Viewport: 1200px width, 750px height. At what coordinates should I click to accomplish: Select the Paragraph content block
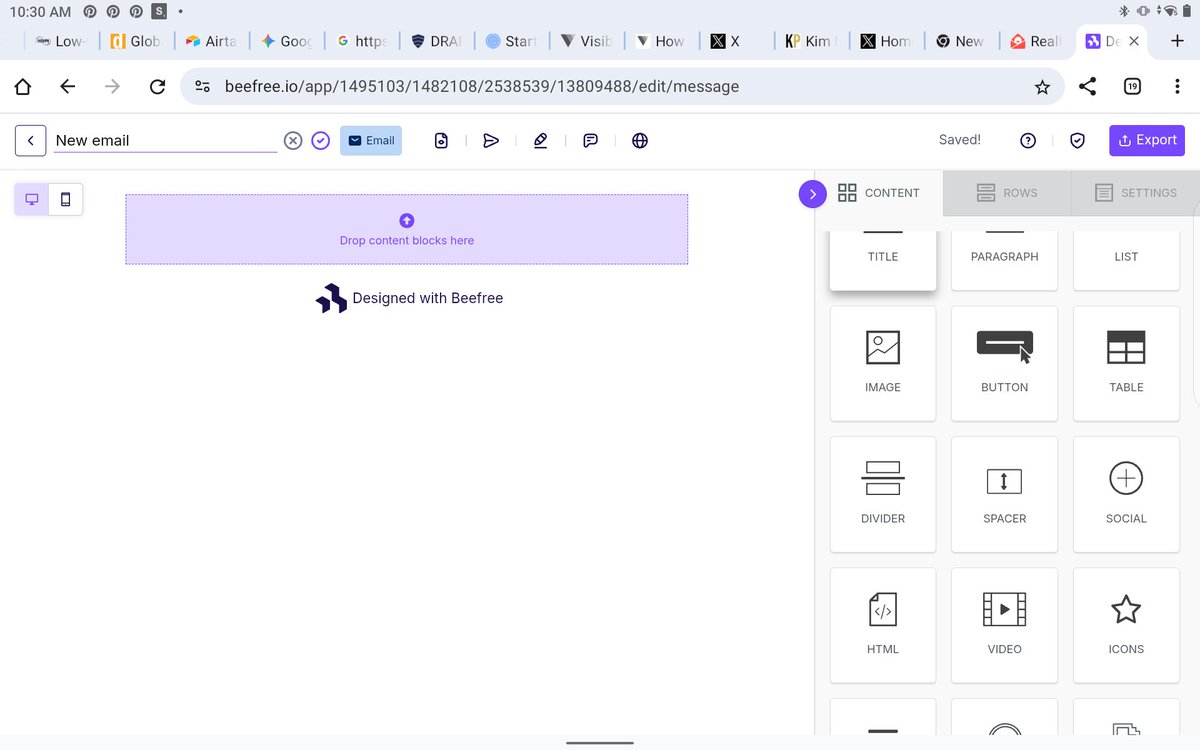(x=1004, y=260)
